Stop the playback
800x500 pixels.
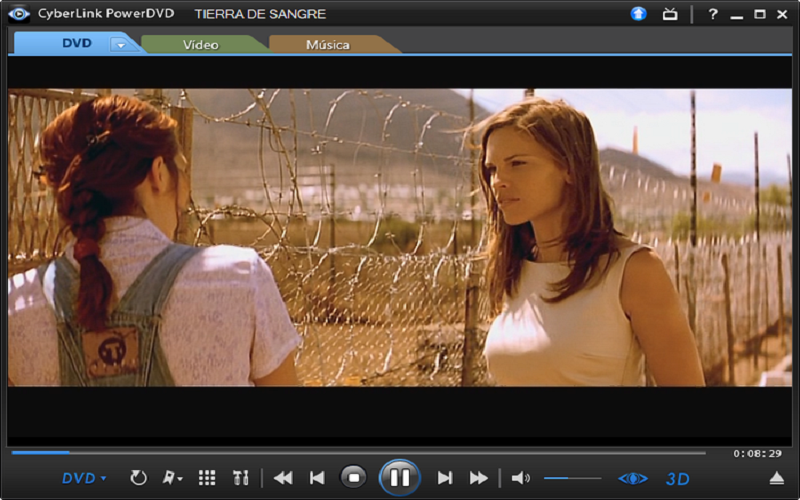[354, 478]
